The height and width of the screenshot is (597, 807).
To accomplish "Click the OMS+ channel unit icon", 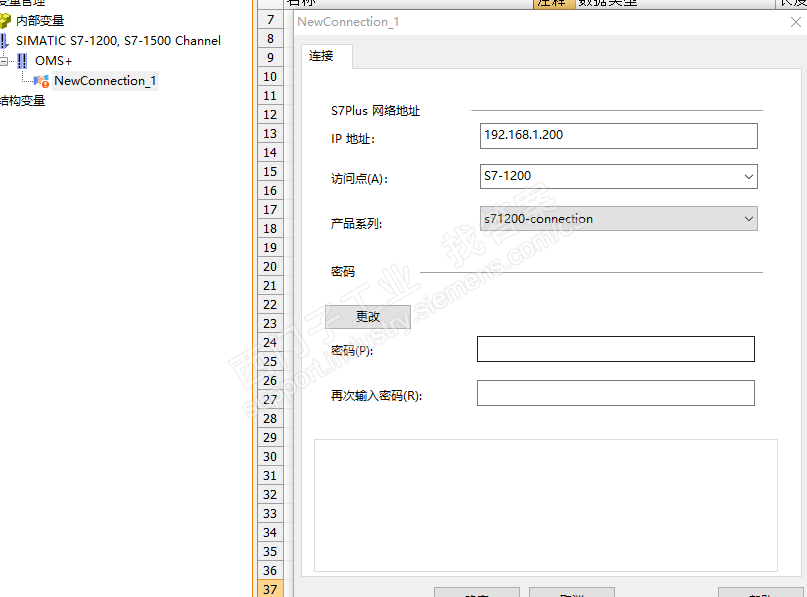I will [22, 61].
